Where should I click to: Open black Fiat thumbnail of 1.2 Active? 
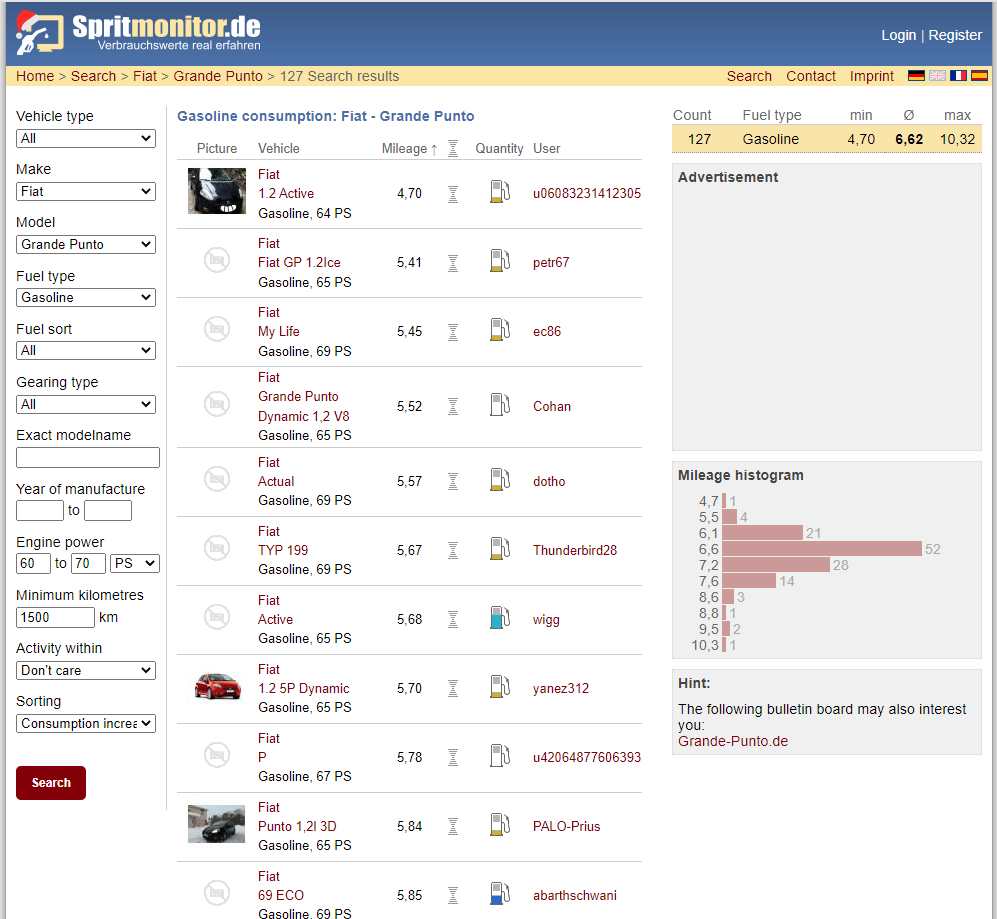tap(216, 191)
